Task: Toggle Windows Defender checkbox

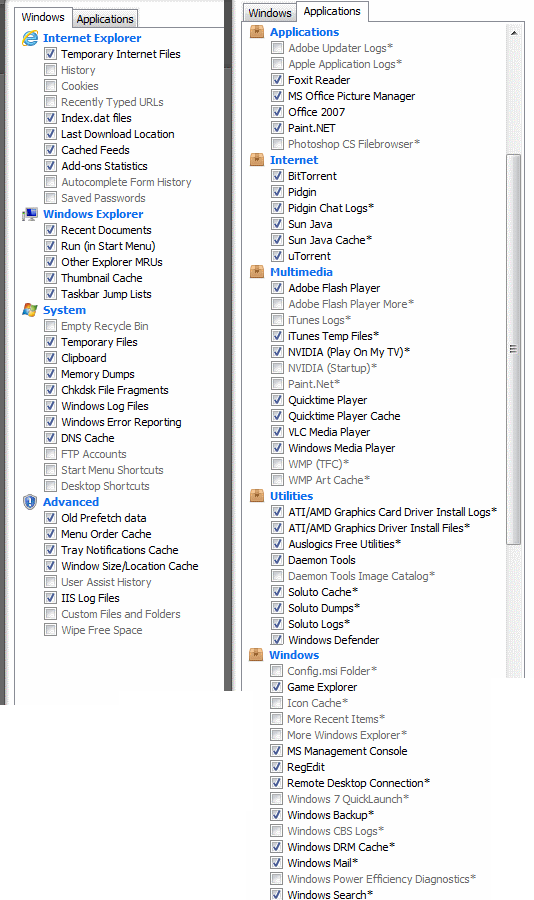Action: click(277, 639)
